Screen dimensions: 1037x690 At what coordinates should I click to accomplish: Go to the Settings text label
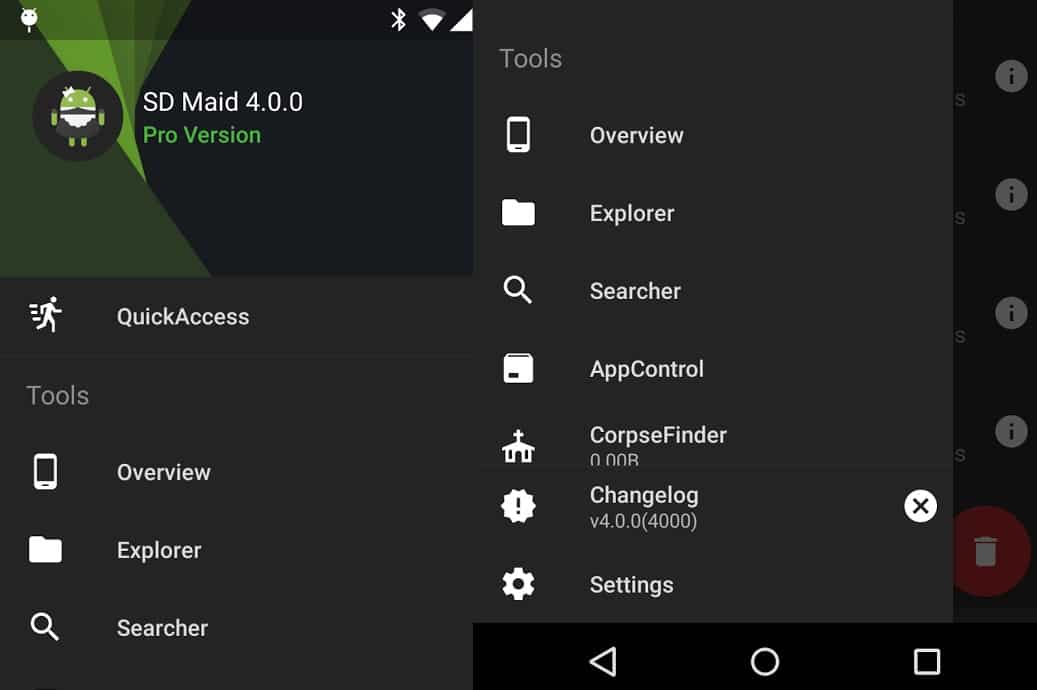631,585
